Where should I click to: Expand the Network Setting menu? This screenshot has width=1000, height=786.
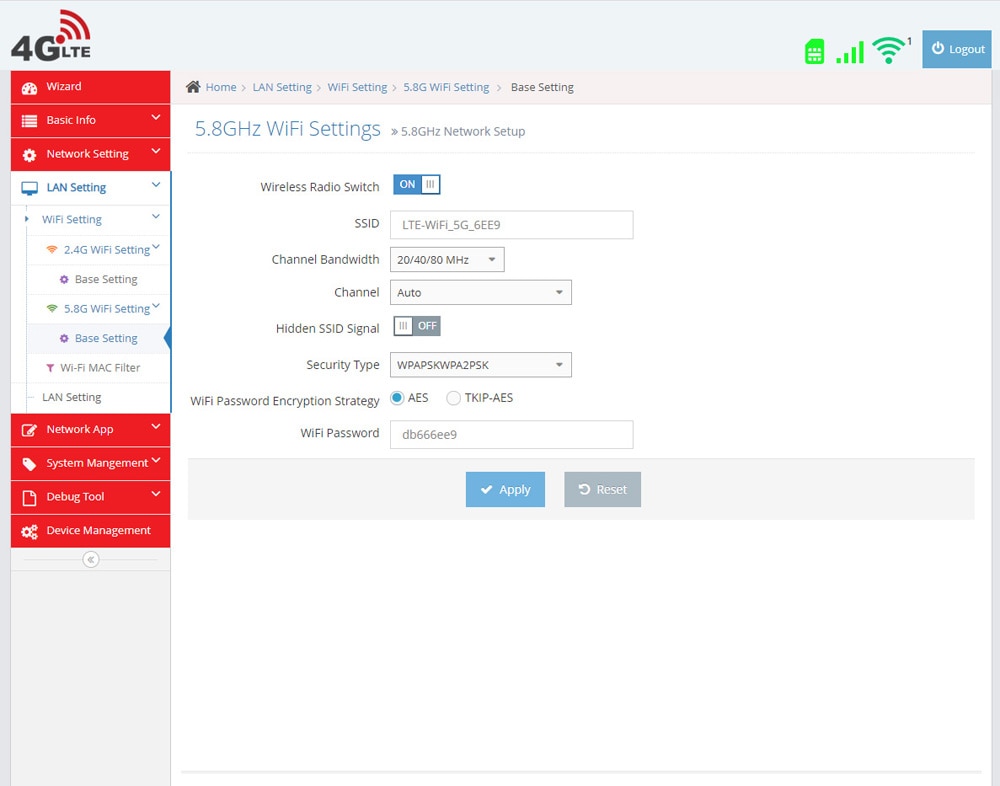(x=91, y=154)
